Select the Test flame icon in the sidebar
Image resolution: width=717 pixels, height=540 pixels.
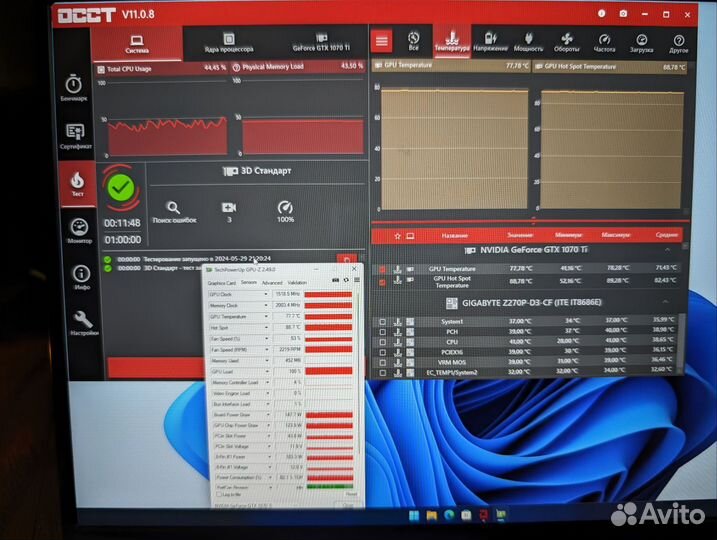(77, 182)
